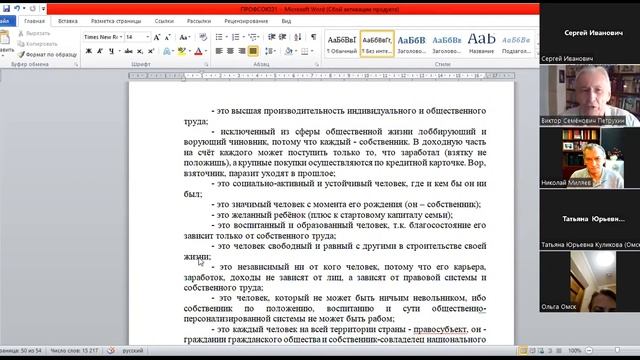Toggle underline Ч formatting
The height and width of the screenshot is (360, 640).
click(111, 51)
